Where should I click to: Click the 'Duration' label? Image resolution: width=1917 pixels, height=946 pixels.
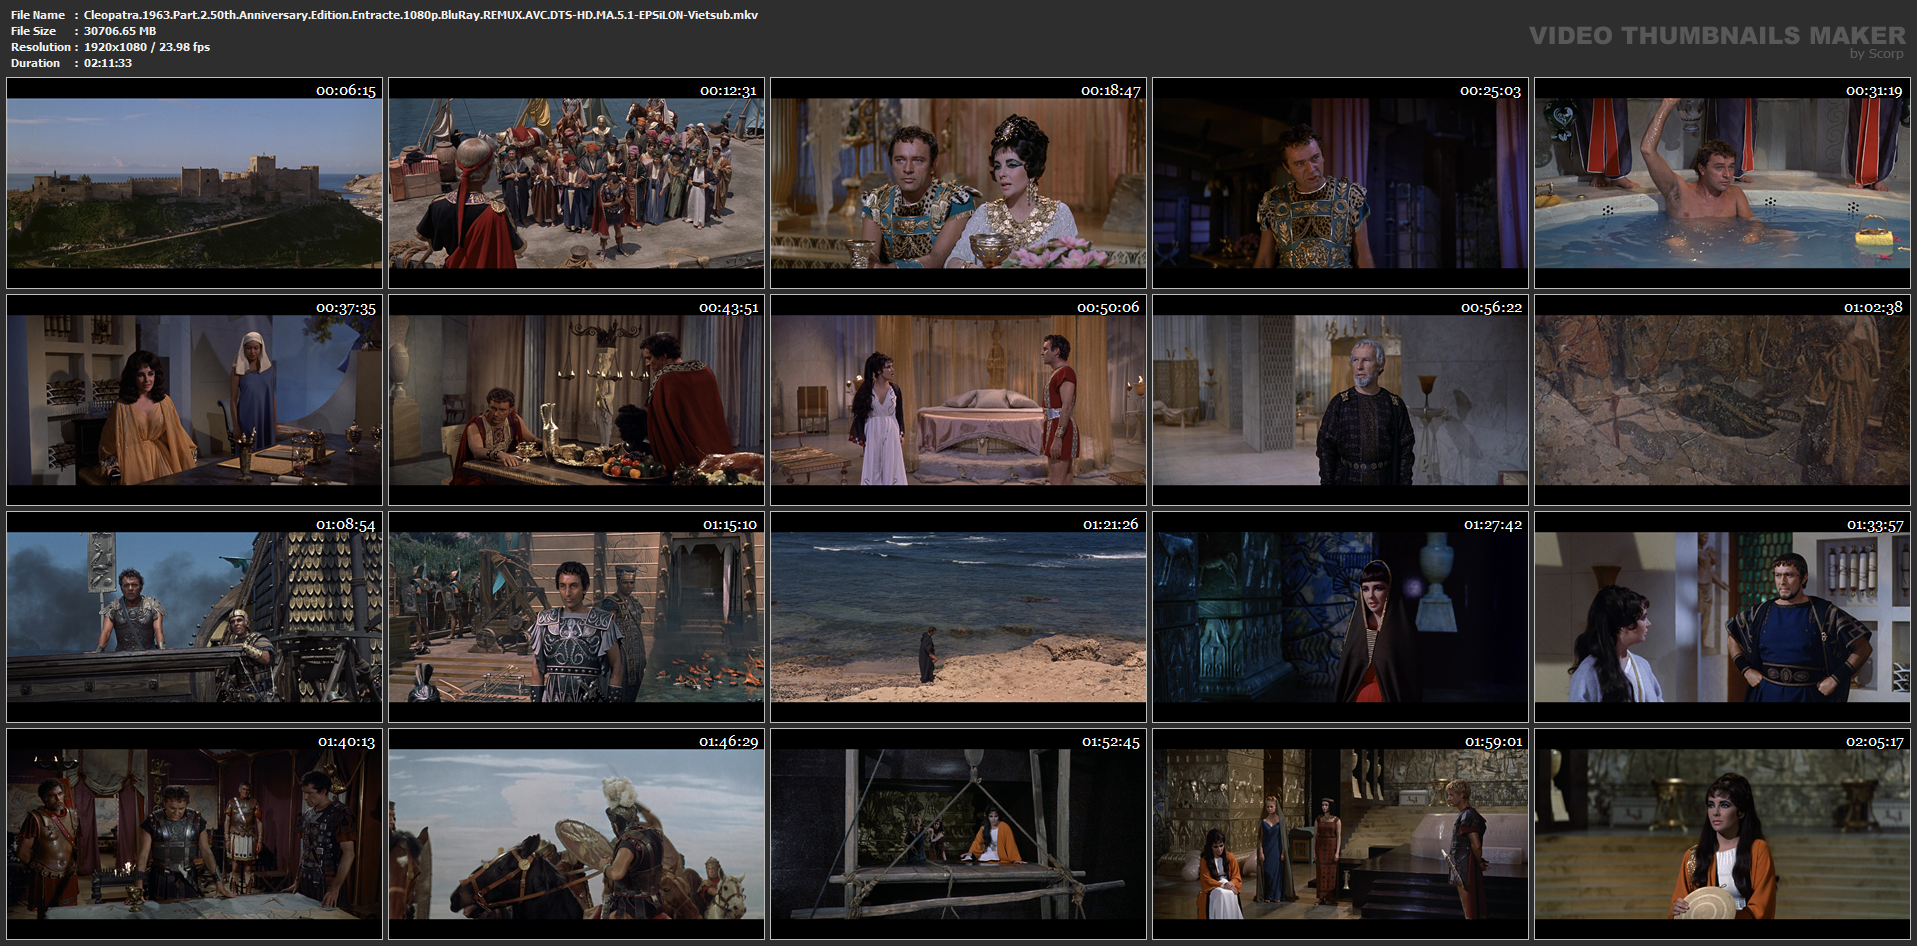[35, 63]
